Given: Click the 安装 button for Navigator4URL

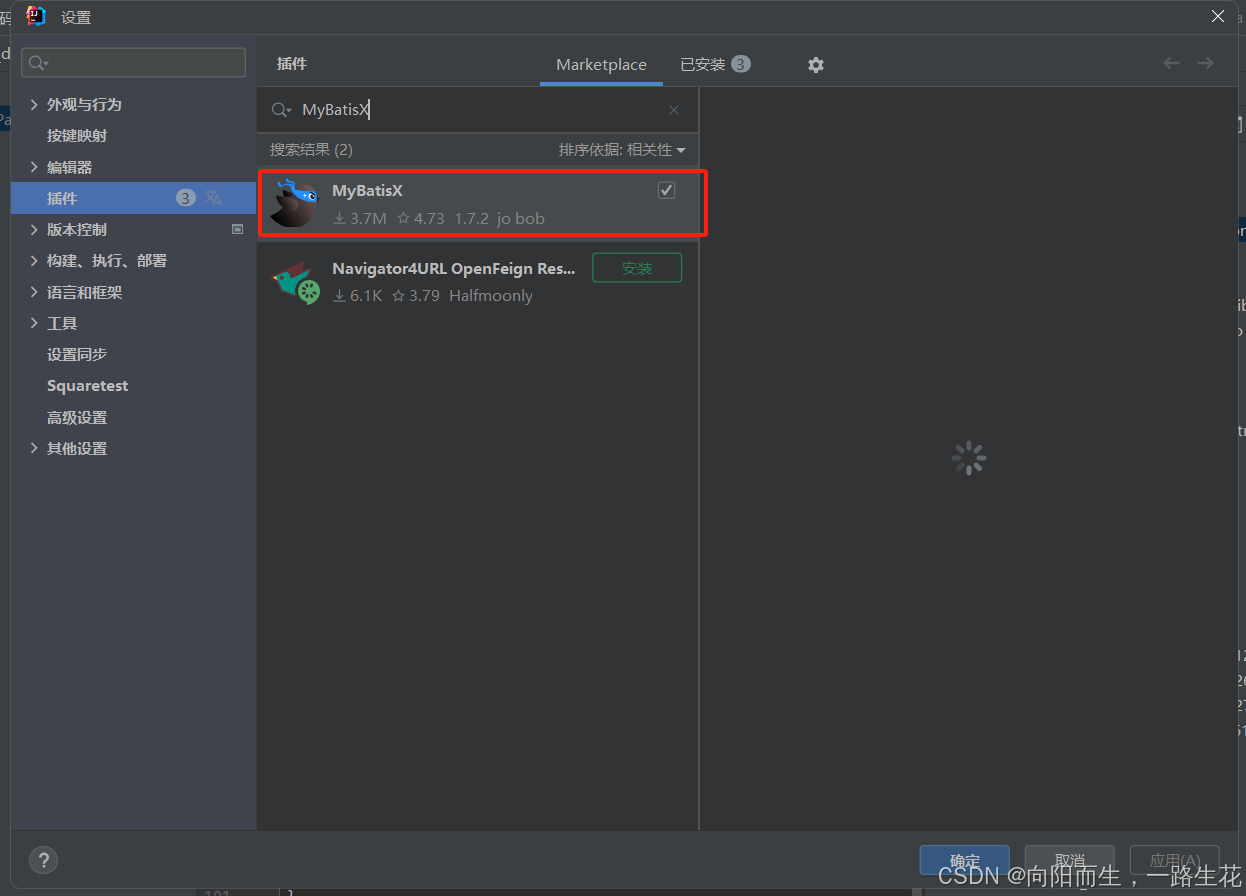Looking at the screenshot, I should (x=637, y=268).
